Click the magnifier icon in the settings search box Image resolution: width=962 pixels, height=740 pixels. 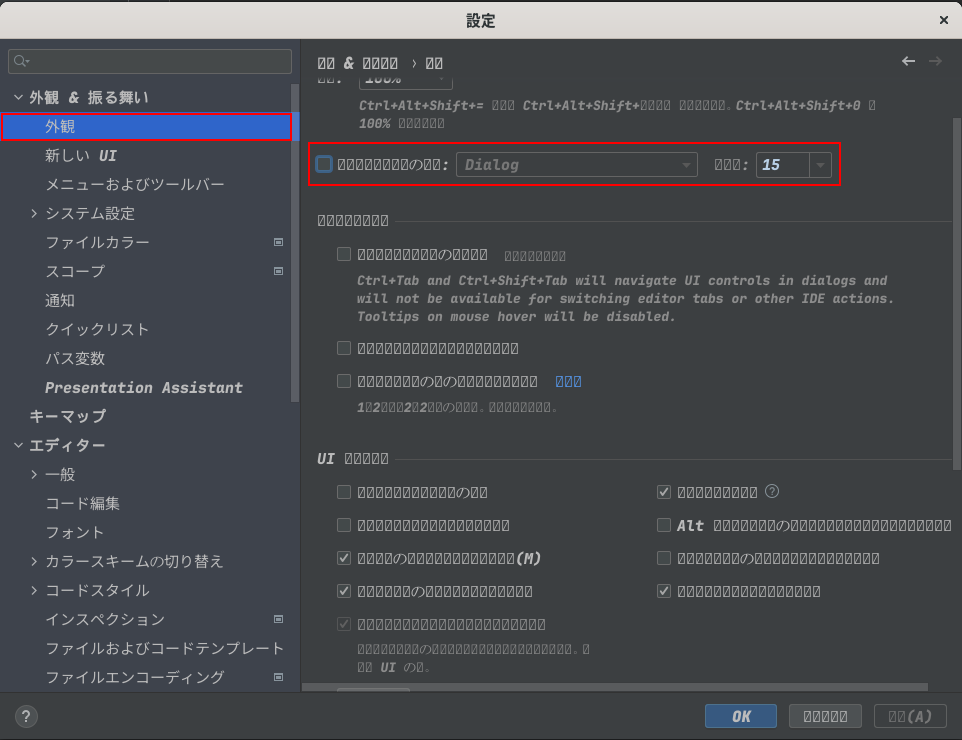(20, 61)
